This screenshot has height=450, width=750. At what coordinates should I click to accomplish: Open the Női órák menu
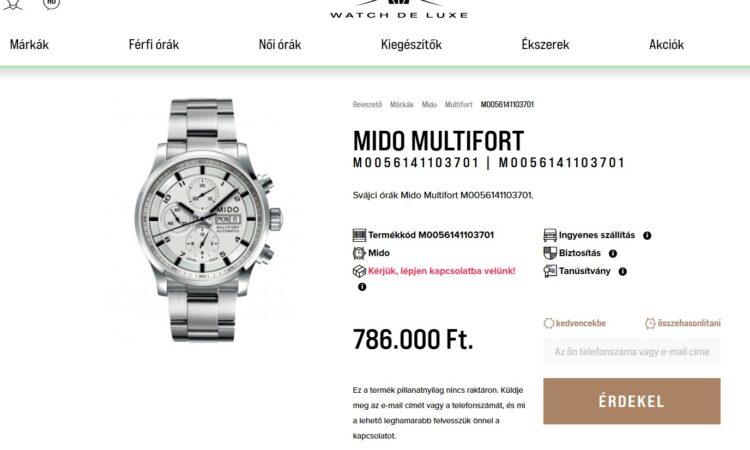point(280,44)
